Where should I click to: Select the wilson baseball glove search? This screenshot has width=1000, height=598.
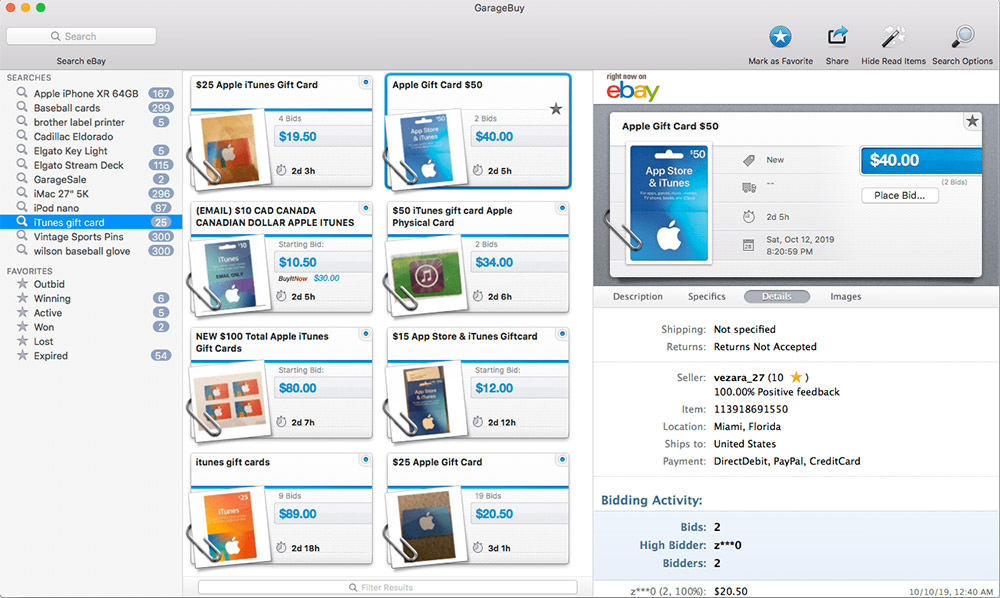[x=91, y=251]
